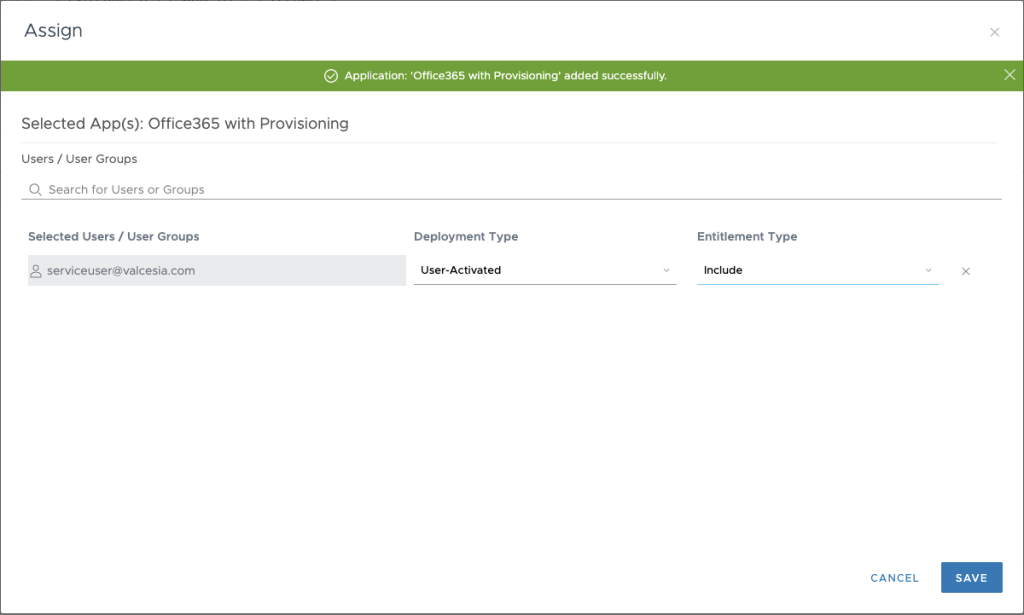This screenshot has height=615, width=1024.
Task: Close the Assign dialog with the X
Action: pos(994,32)
